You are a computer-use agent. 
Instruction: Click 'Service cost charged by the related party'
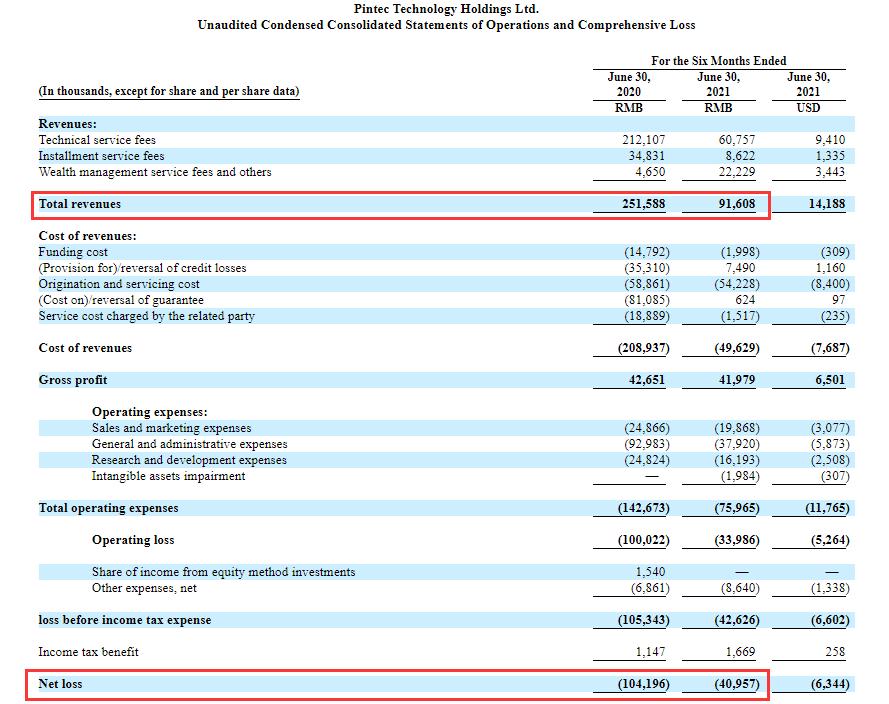[x=146, y=316]
